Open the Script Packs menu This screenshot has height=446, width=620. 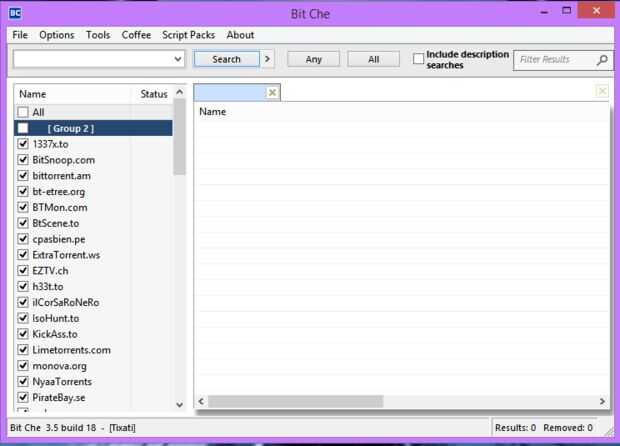(189, 35)
